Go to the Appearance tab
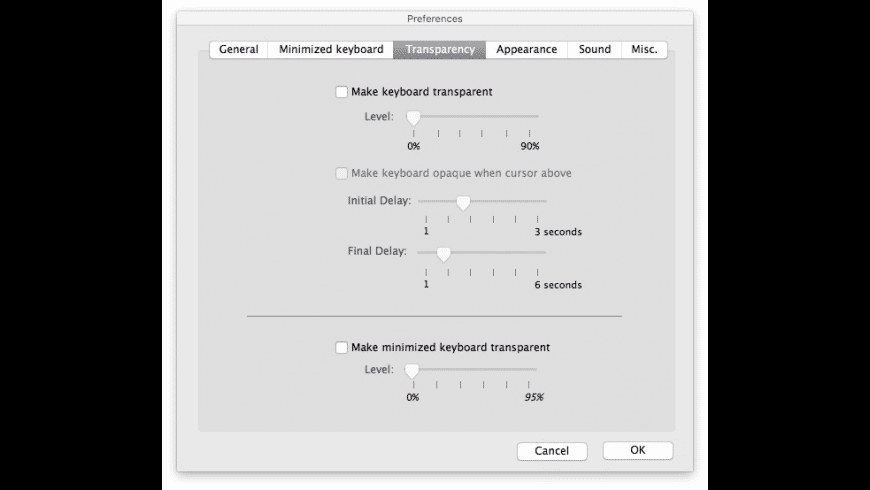This screenshot has width=870, height=490. click(x=526, y=50)
